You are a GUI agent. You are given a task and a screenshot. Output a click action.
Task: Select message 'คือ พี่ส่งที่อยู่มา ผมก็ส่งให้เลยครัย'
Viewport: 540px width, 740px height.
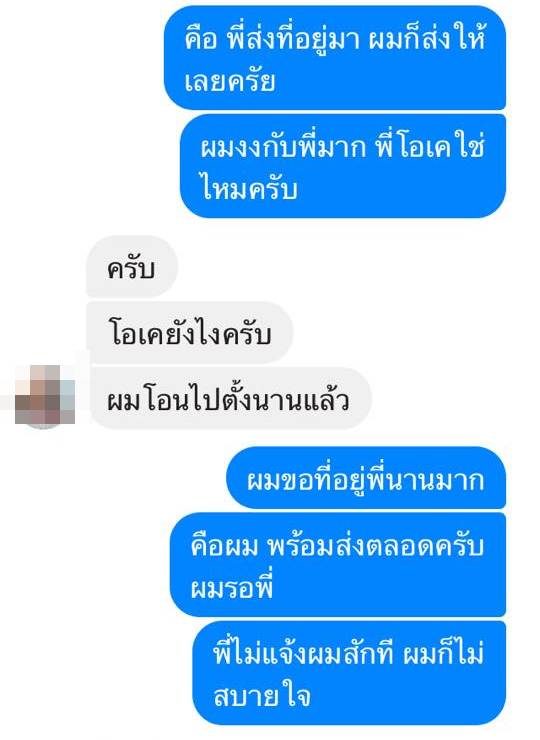click(335, 58)
